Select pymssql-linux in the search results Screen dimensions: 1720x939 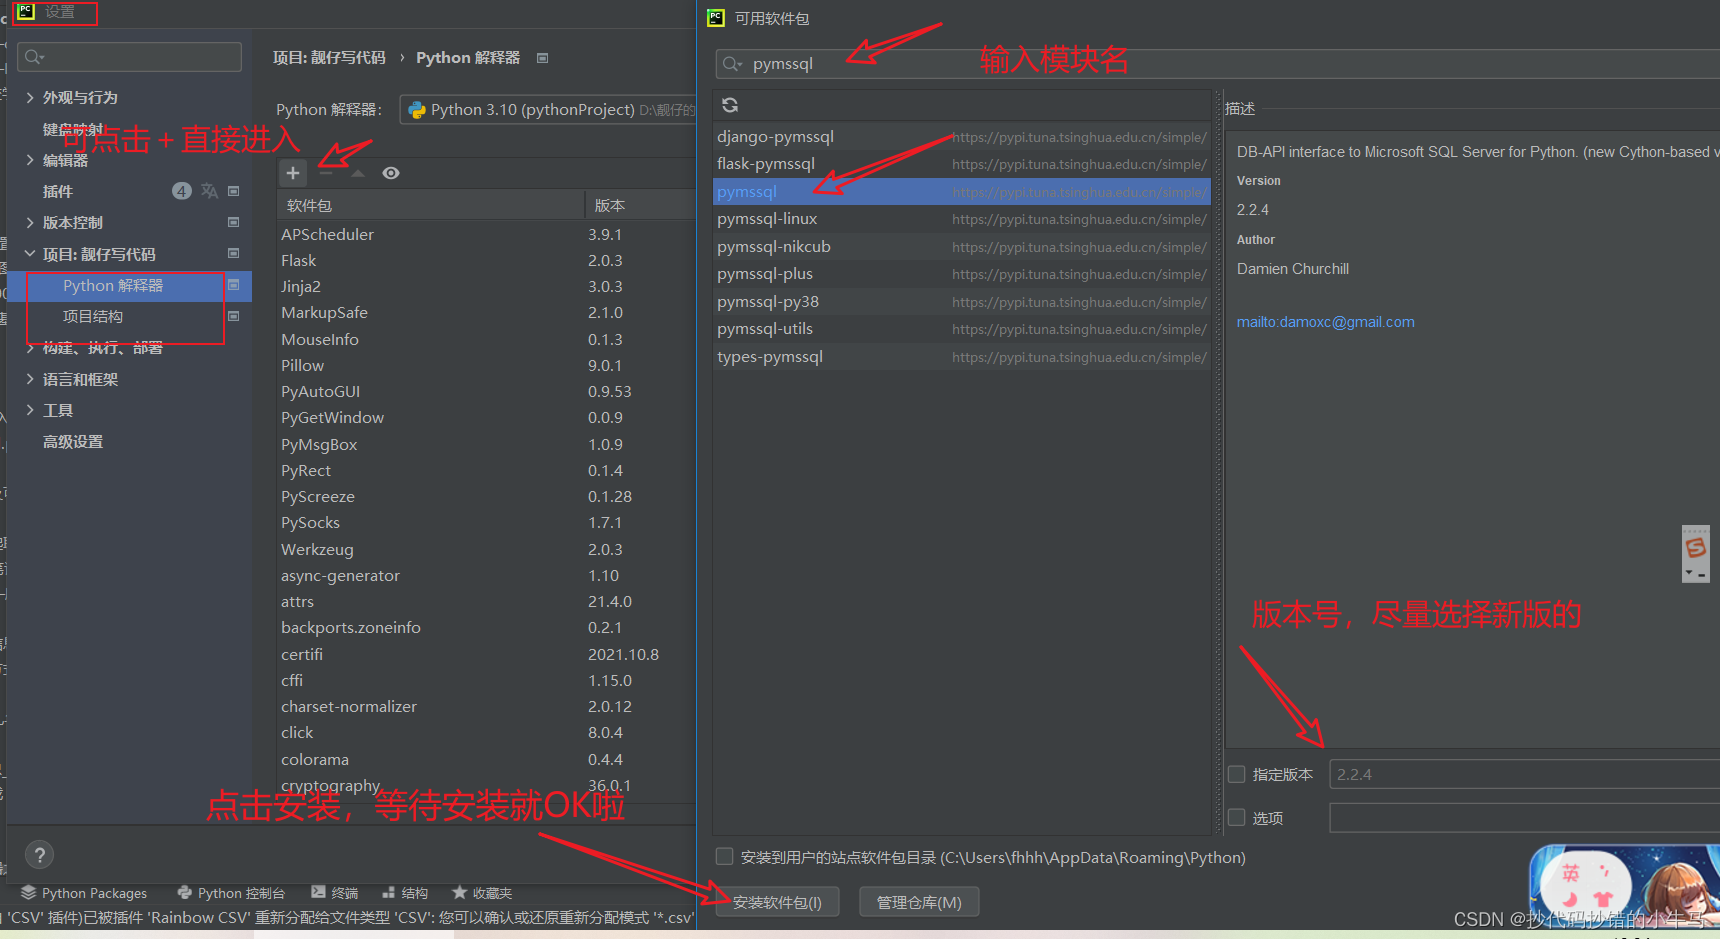point(768,218)
